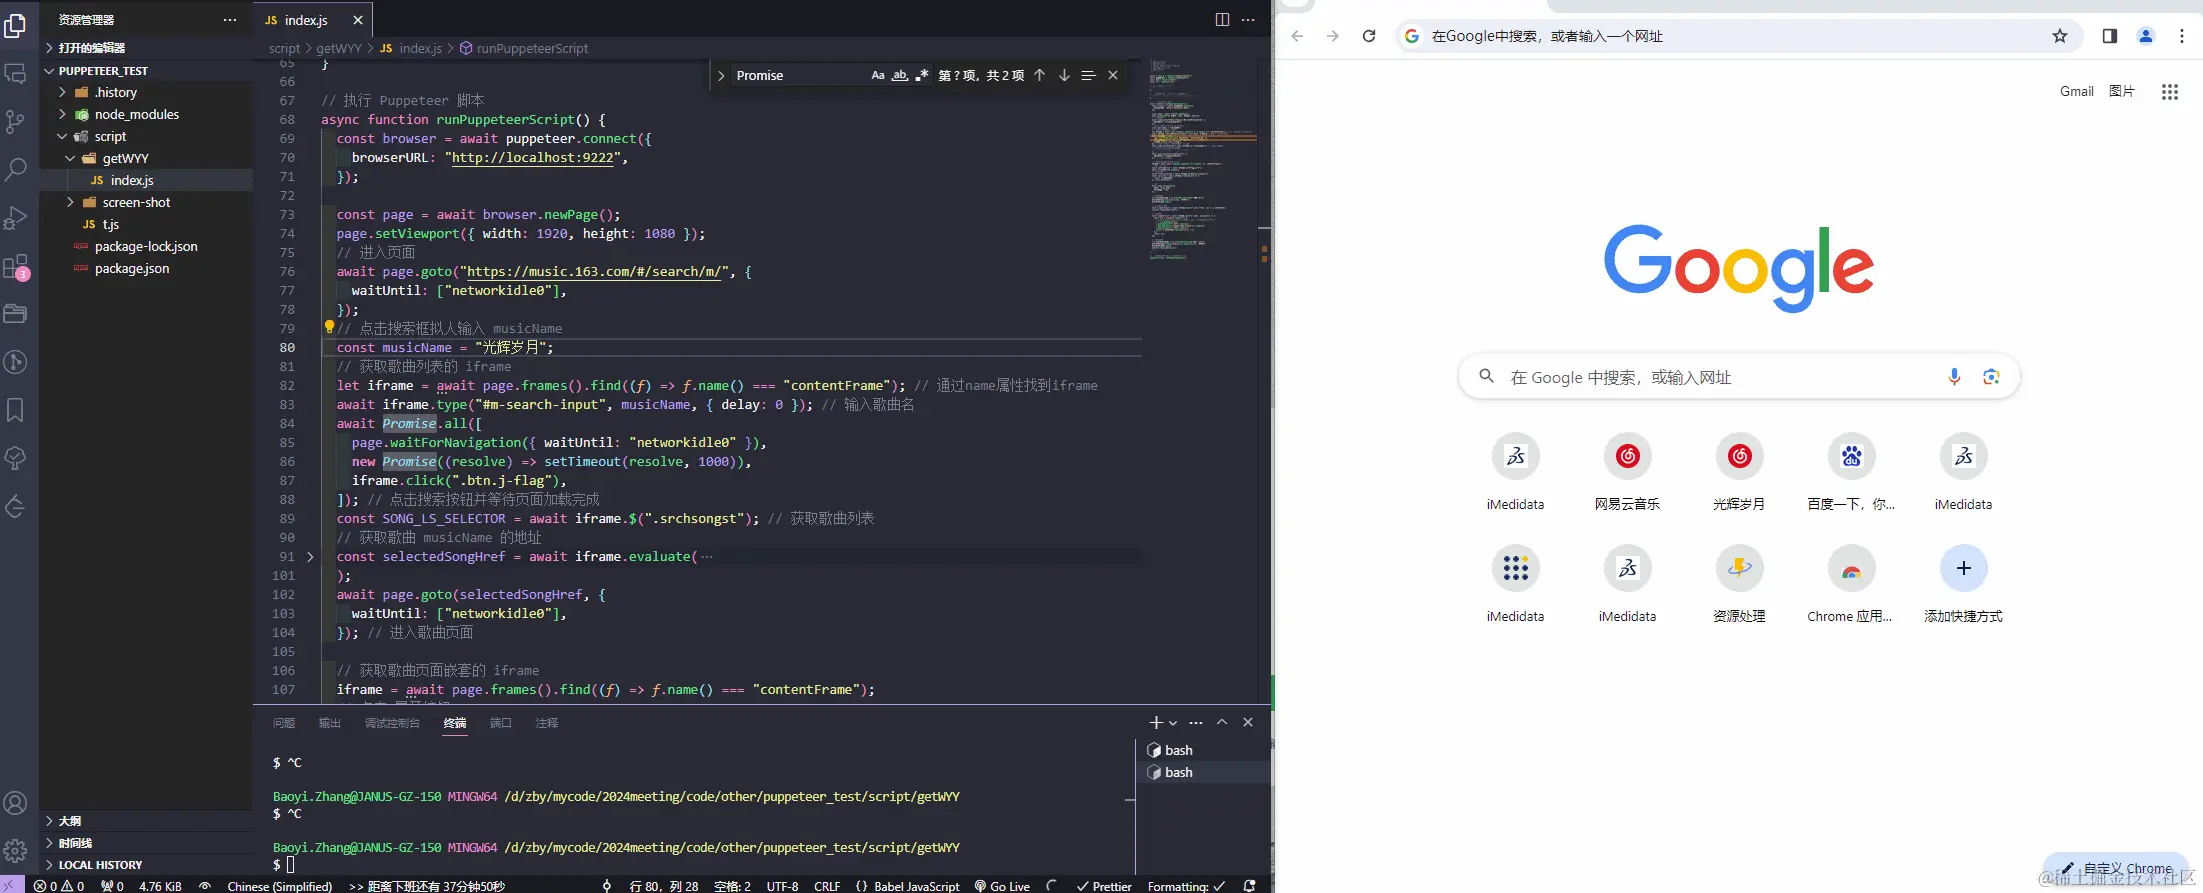Open the terminal launch profile dropdown arrow
The height and width of the screenshot is (893, 2203).
coord(1173,722)
